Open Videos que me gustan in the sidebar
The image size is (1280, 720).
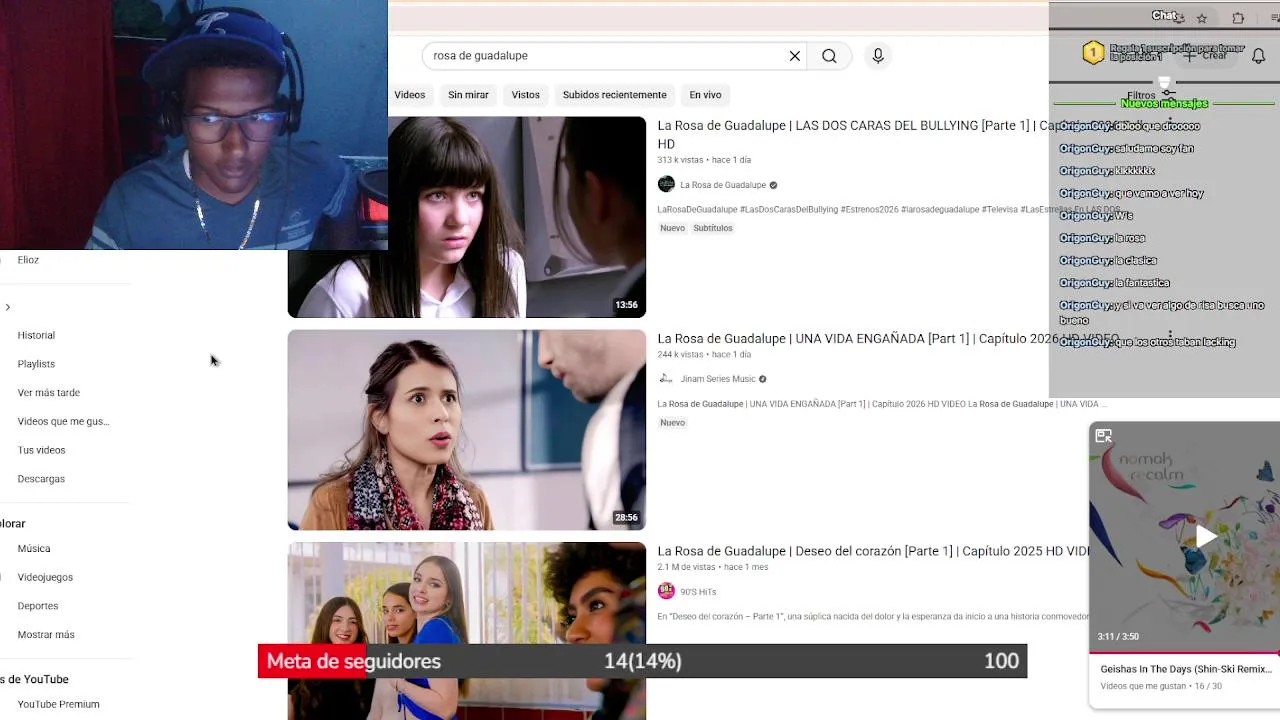click(63, 421)
